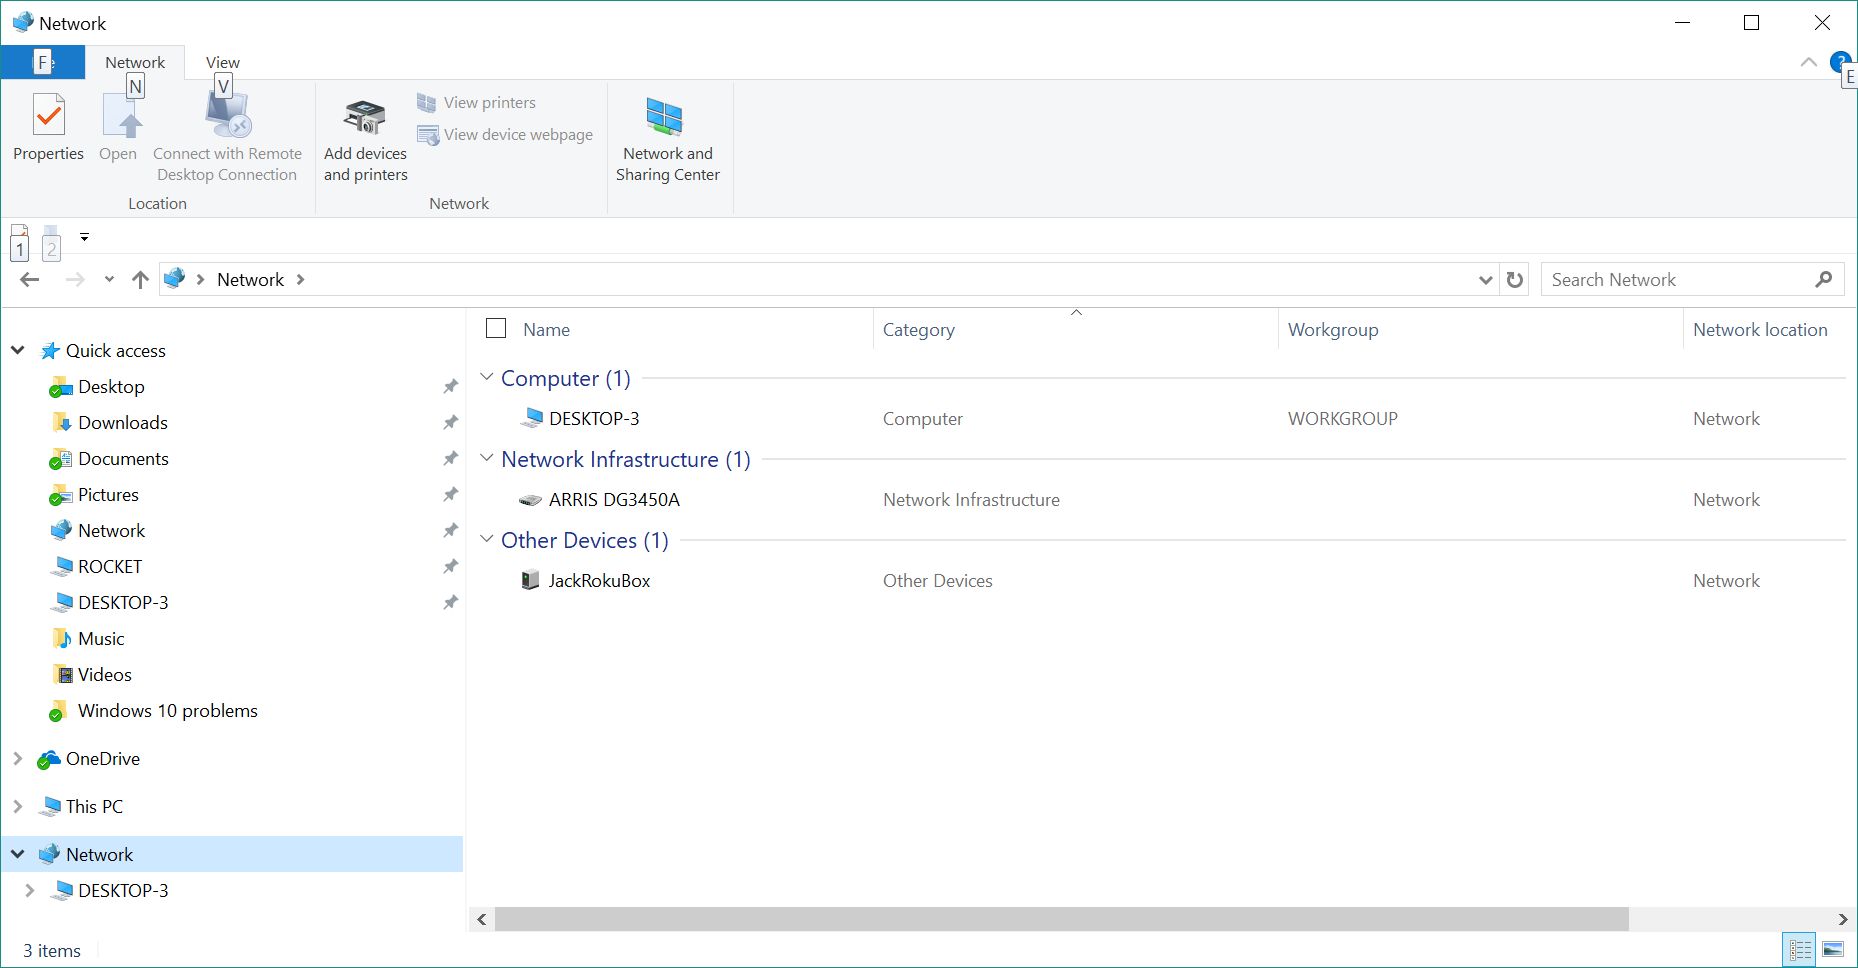
Task: Click the search magnifier icon
Action: pos(1823,280)
